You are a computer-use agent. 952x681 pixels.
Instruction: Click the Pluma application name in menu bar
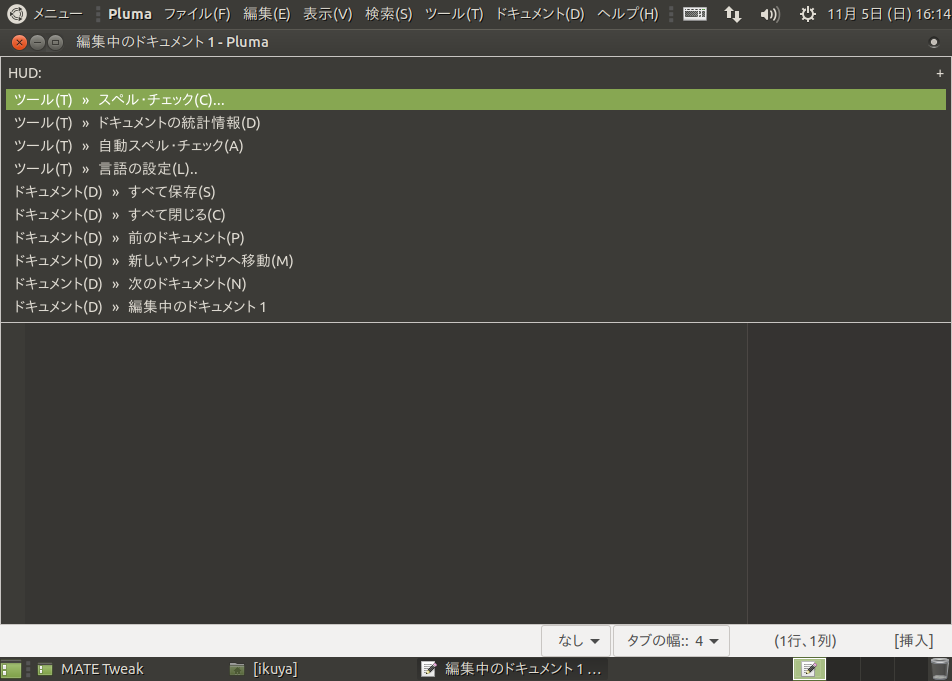click(x=130, y=14)
